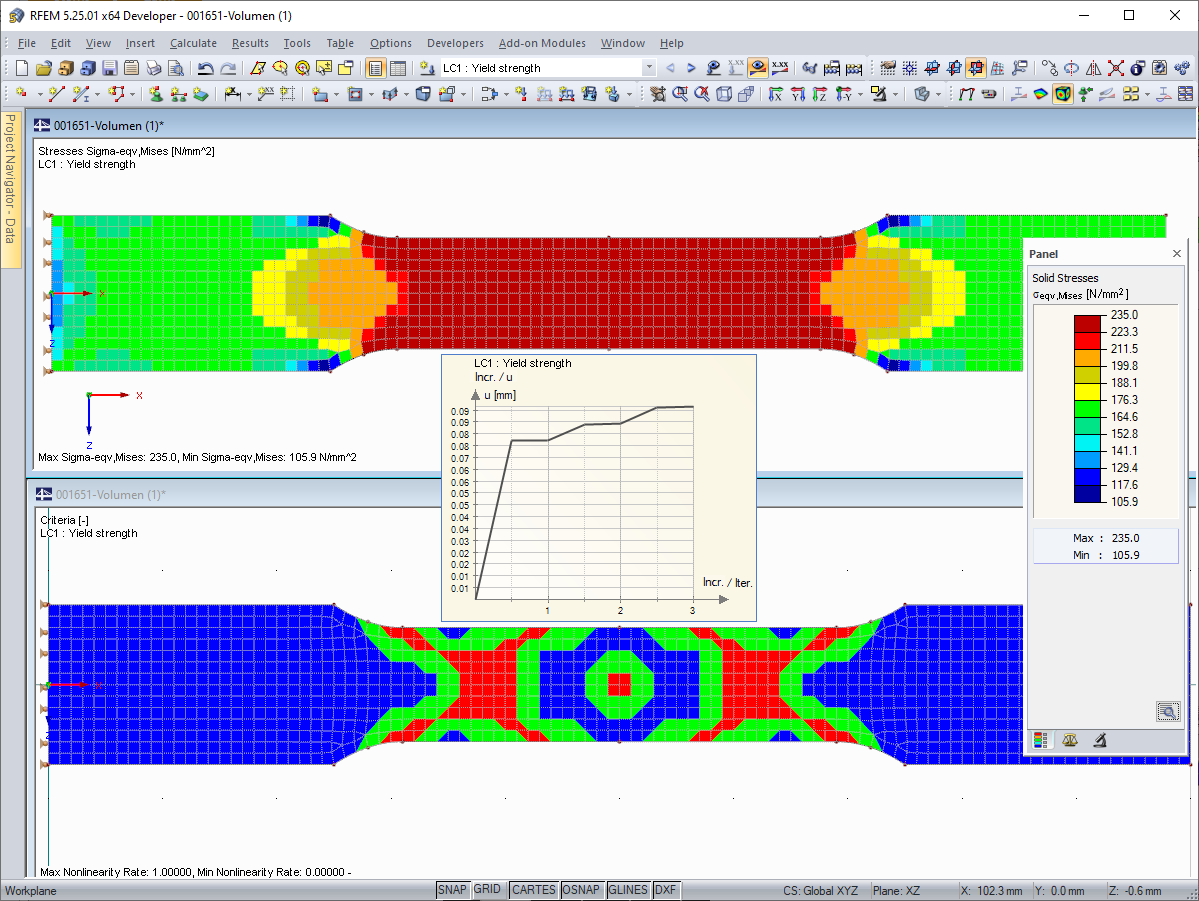1199x901 pixels.
Task: Open a new model with the New icon
Action: pyautogui.click(x=22, y=68)
